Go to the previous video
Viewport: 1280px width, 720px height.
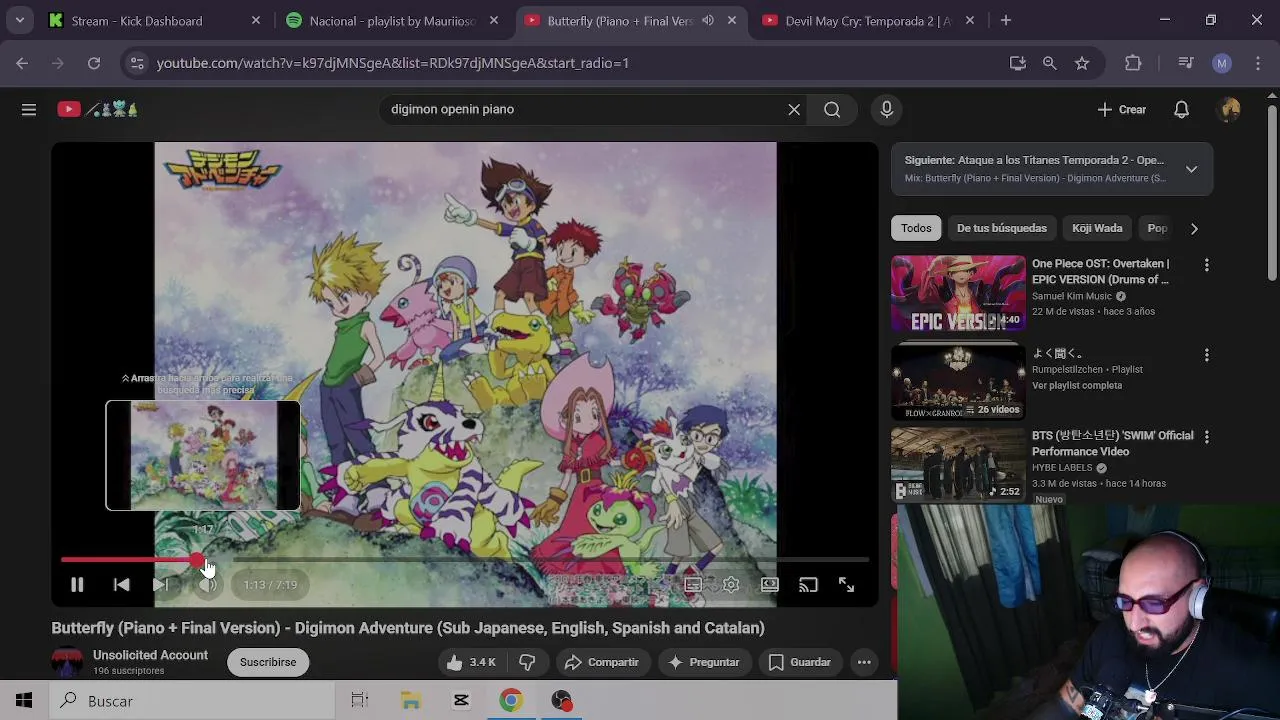[x=121, y=585]
